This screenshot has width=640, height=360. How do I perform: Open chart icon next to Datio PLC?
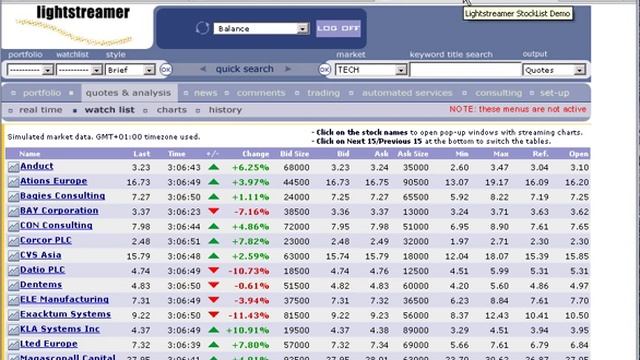click(13, 271)
